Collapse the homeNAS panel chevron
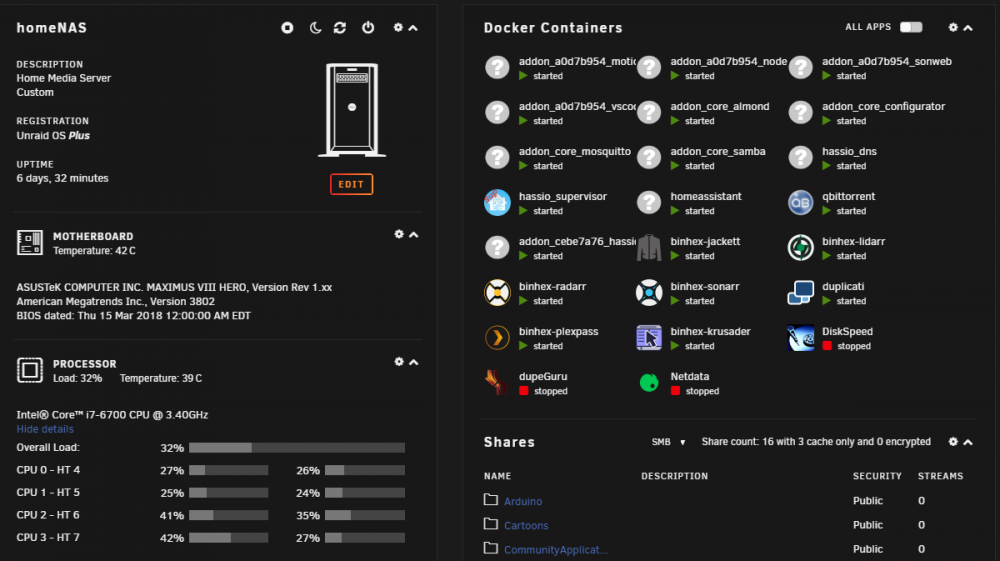 [413, 28]
